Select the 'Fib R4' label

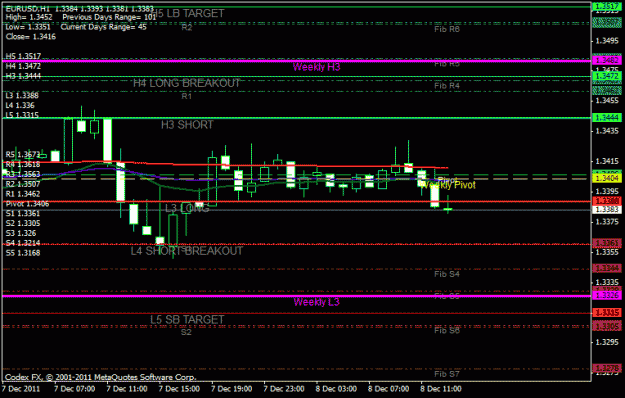tap(447, 86)
